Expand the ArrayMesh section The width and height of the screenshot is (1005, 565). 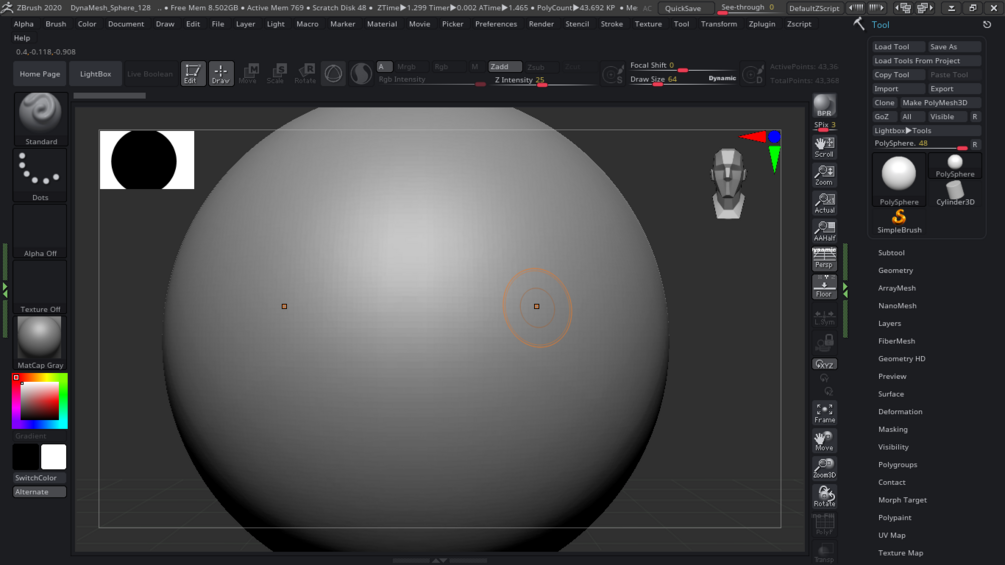pos(897,288)
